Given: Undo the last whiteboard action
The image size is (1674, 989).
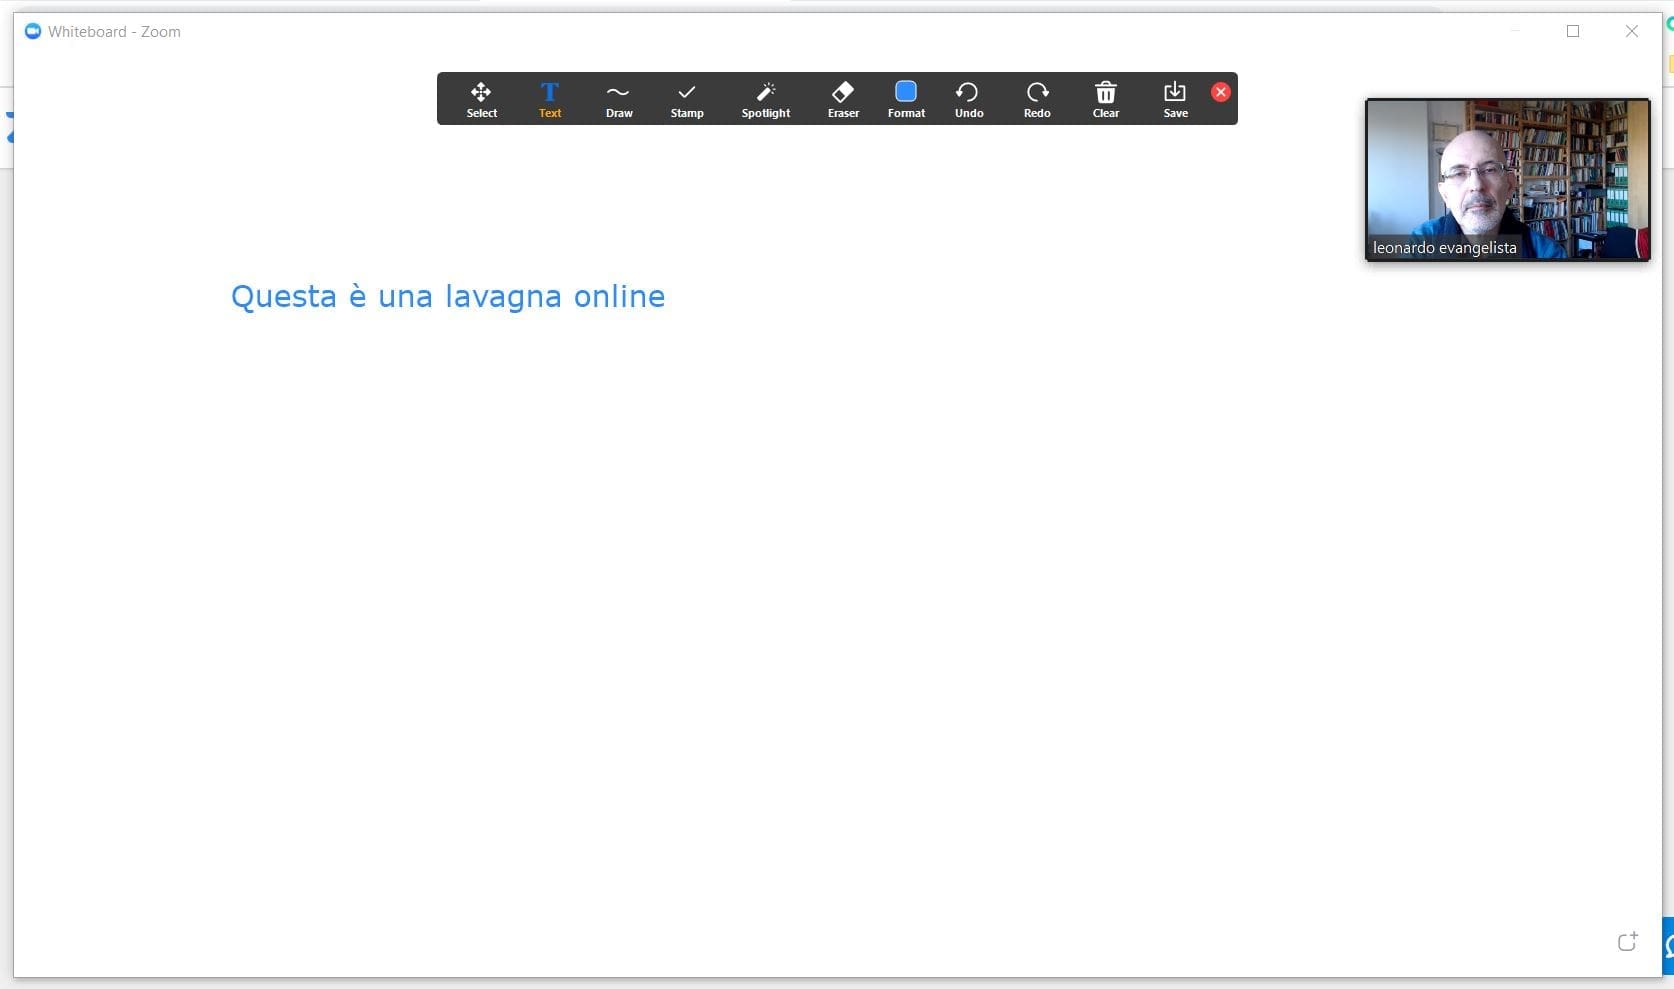Looking at the screenshot, I should 969,99.
